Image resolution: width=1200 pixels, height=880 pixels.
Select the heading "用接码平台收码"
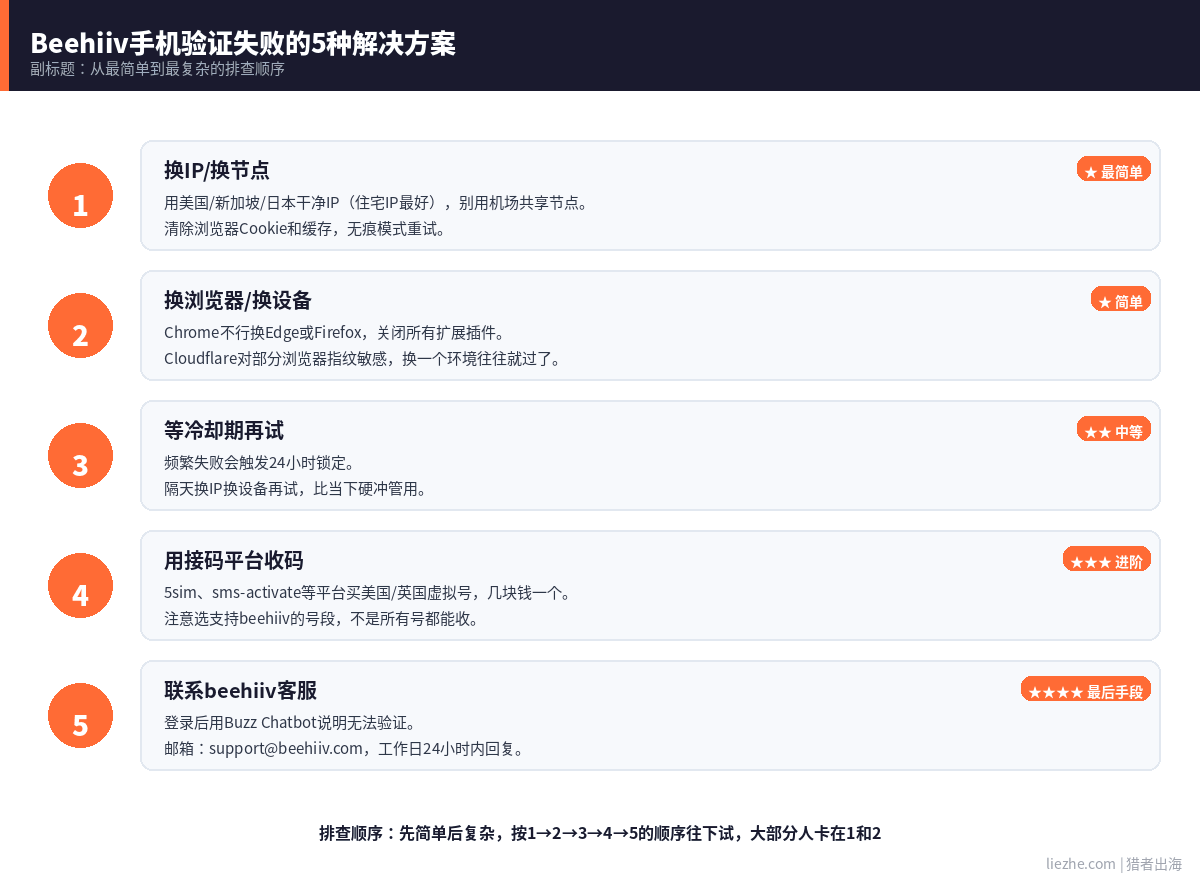[x=234, y=560]
